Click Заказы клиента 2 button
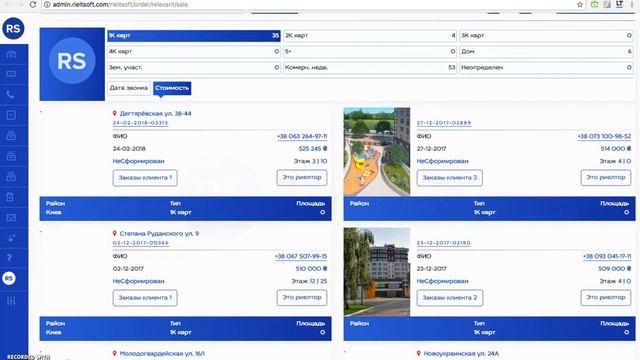The width and height of the screenshot is (640, 360). click(x=449, y=298)
